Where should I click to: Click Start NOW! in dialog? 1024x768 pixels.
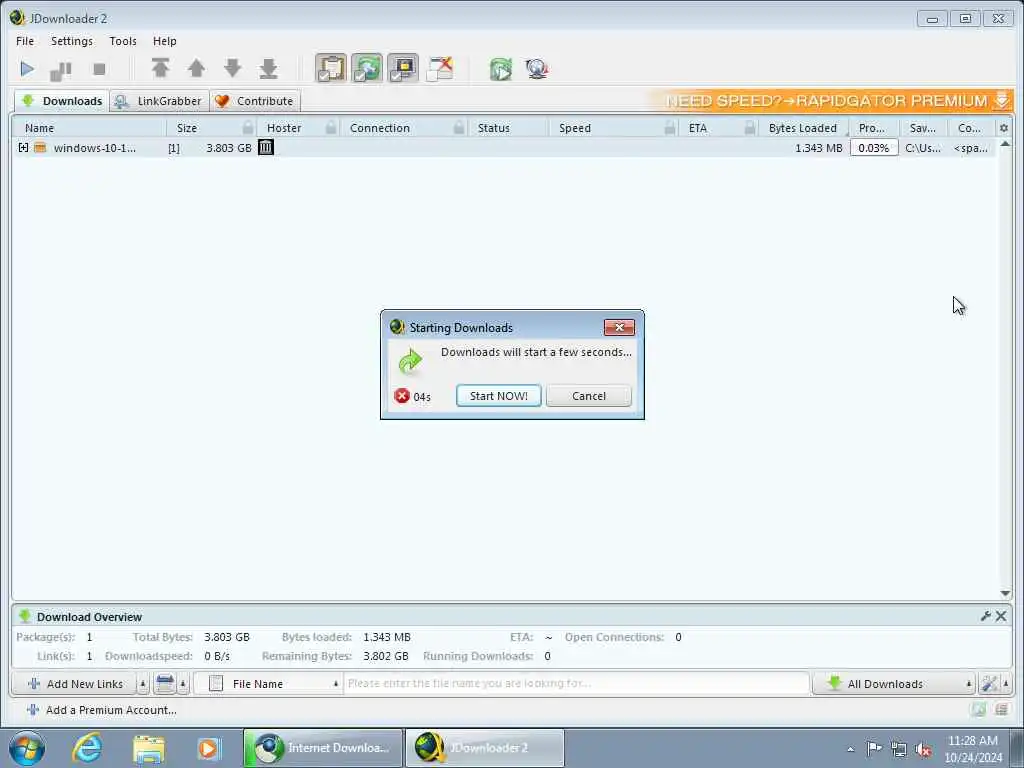click(498, 396)
